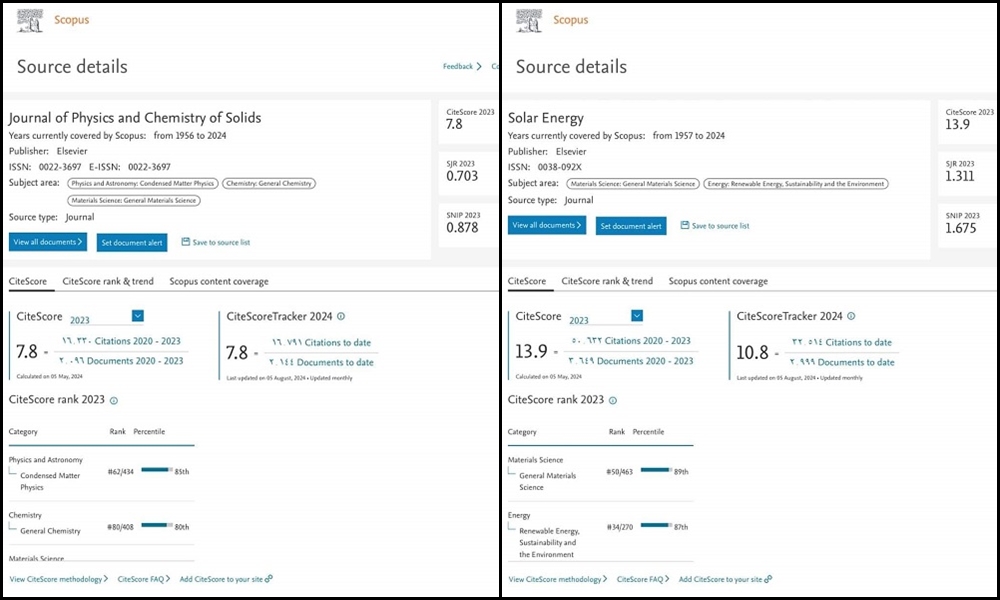Click info icon next to right CiteScoreTracker 2024
Image resolution: width=1000 pixels, height=600 pixels.
pyautogui.click(x=851, y=316)
